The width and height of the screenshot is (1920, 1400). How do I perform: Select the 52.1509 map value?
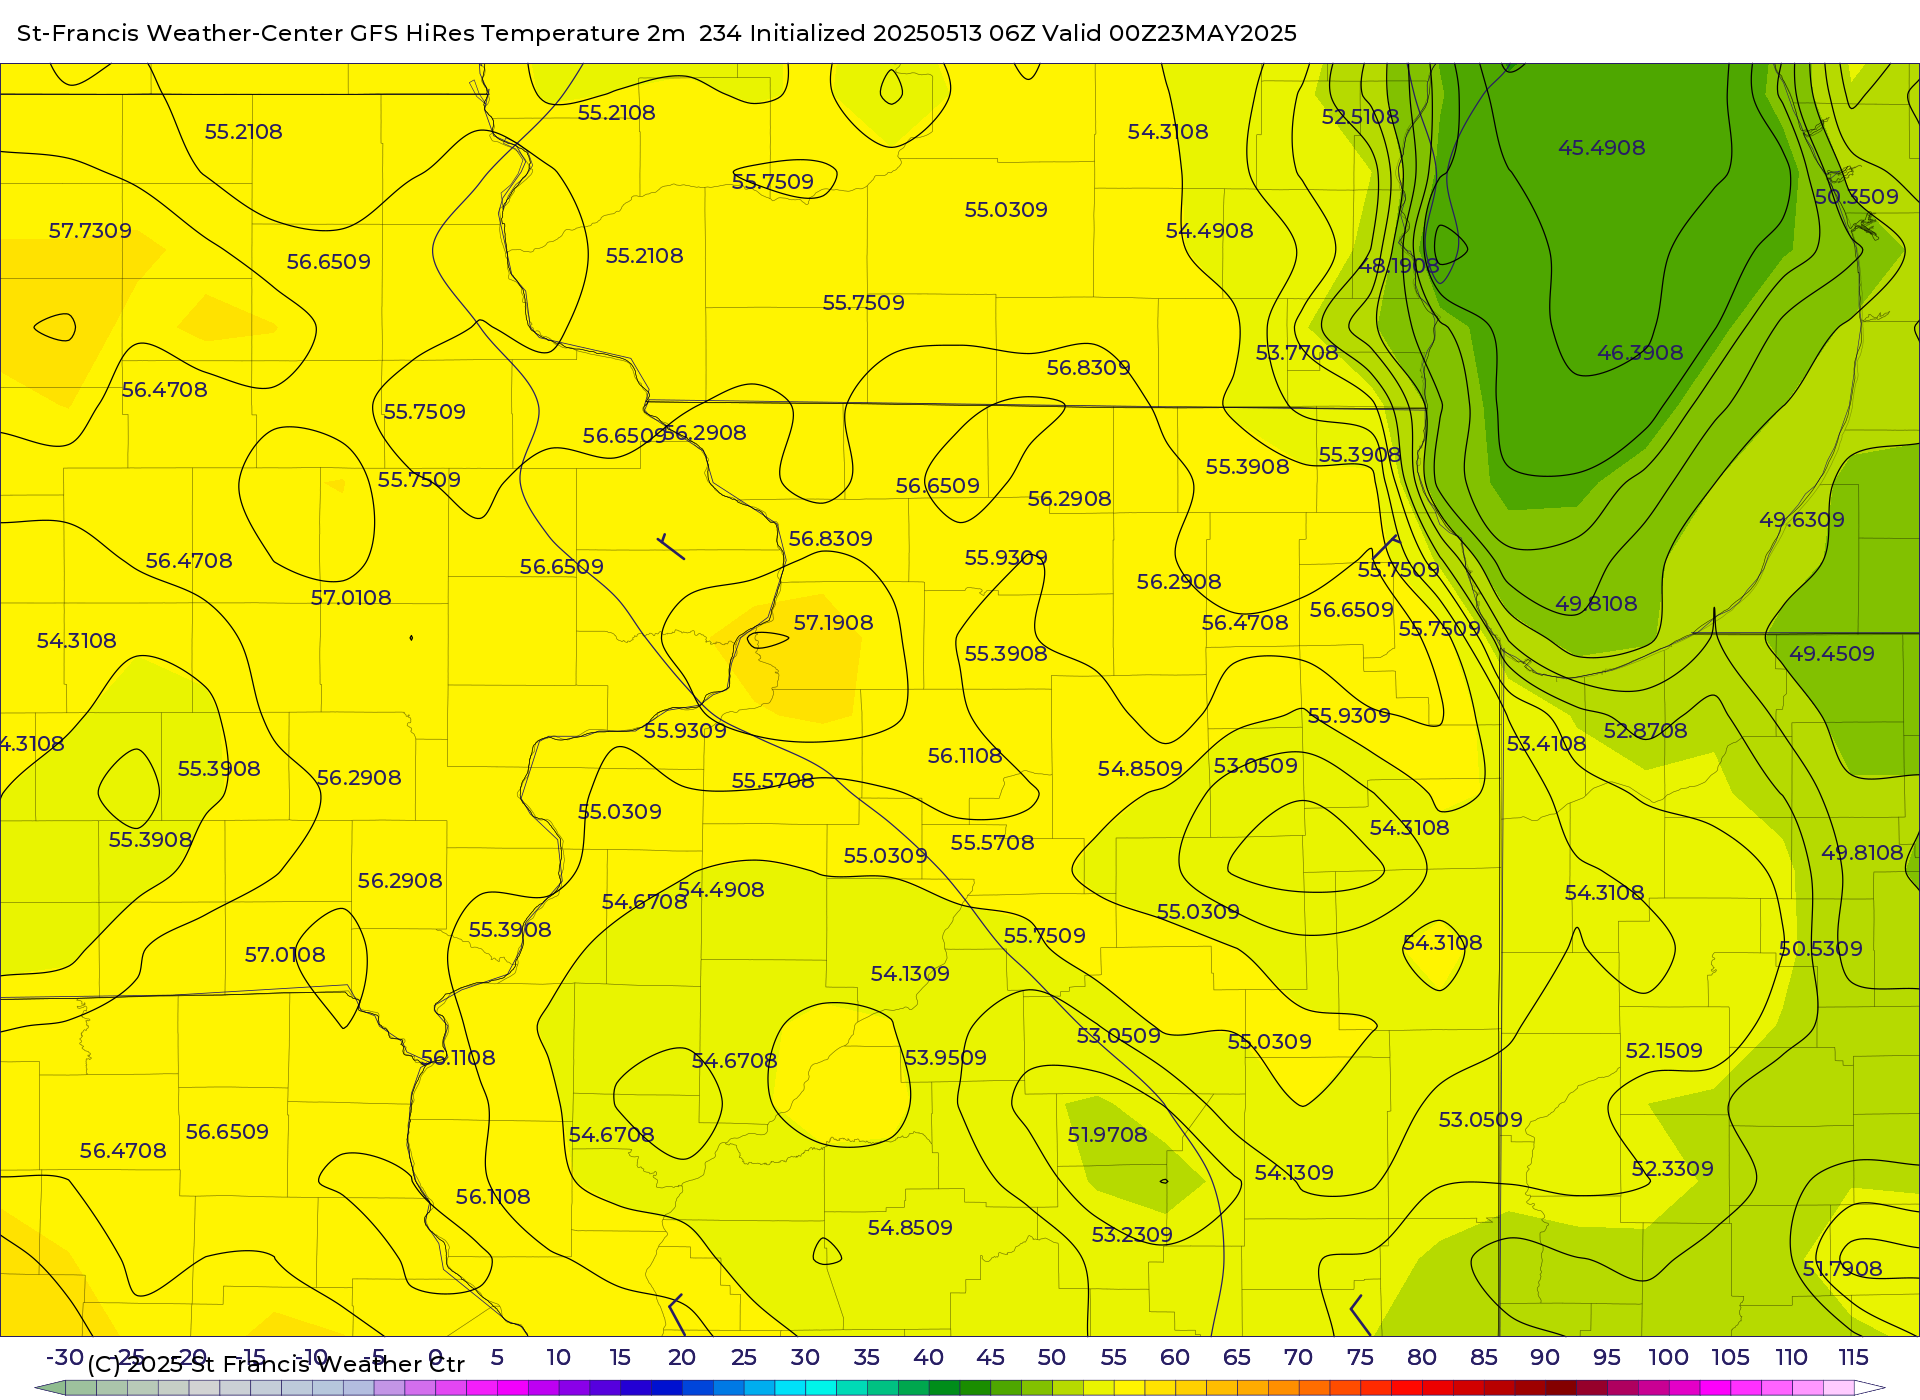point(1664,1051)
